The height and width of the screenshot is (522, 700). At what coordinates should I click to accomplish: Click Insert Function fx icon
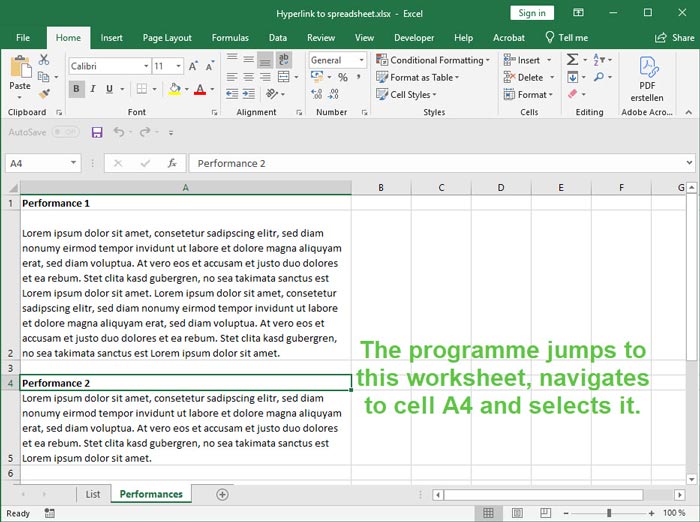172,163
